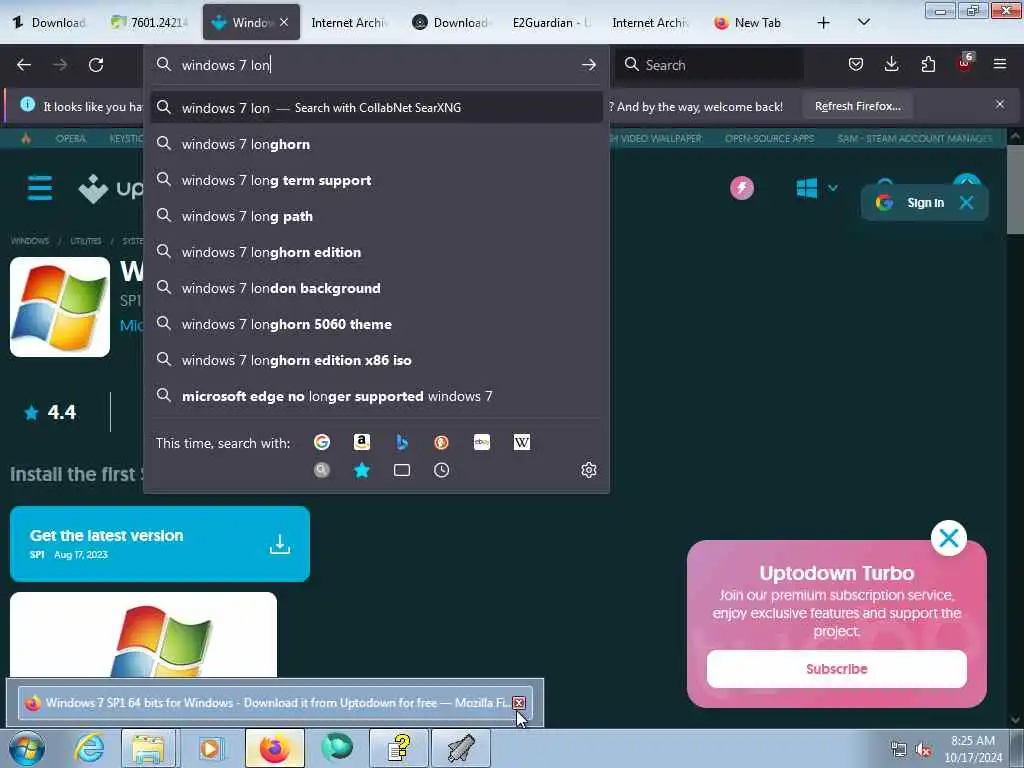Open SAM - Steam Account Manager bookmark
The image size is (1024, 768).
click(x=914, y=138)
